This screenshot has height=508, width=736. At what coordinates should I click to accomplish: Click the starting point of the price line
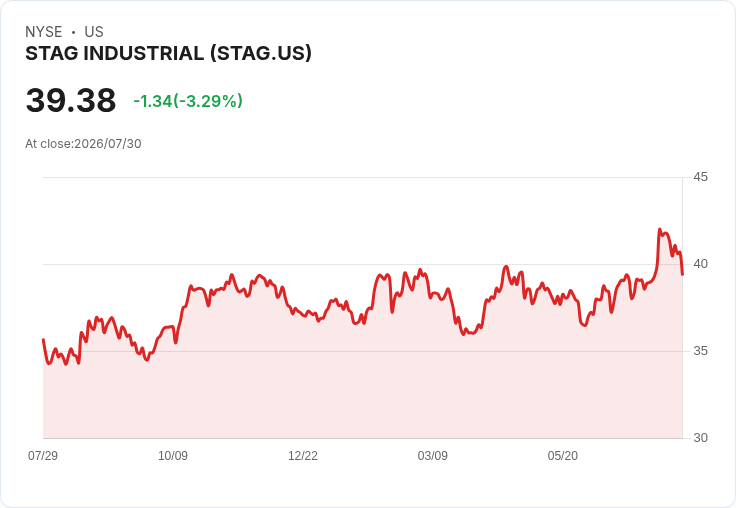click(43, 339)
